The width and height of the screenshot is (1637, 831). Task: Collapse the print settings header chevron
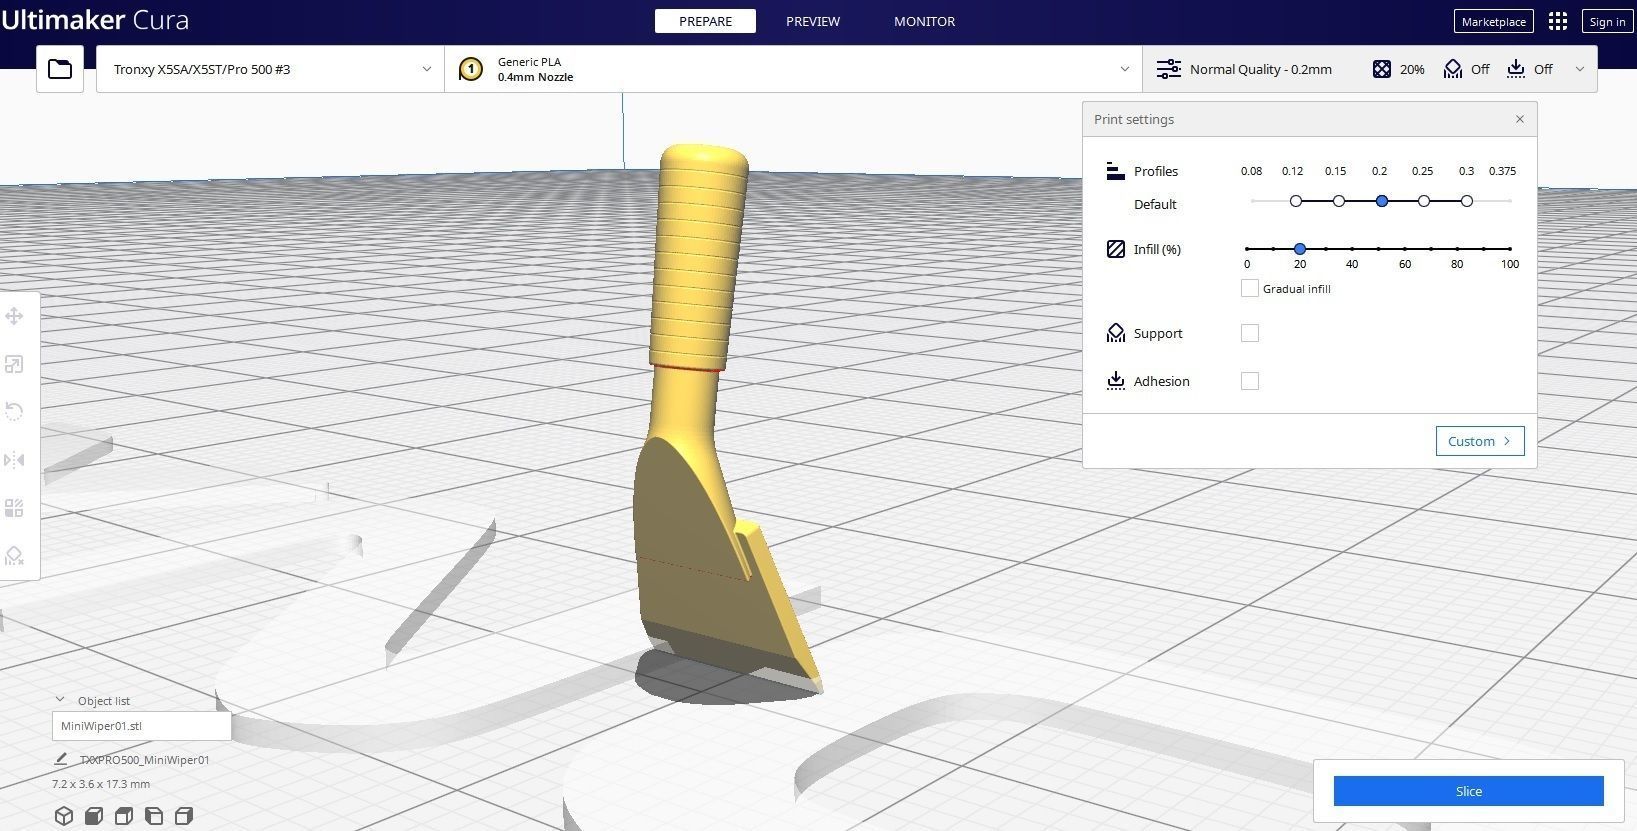(1580, 69)
